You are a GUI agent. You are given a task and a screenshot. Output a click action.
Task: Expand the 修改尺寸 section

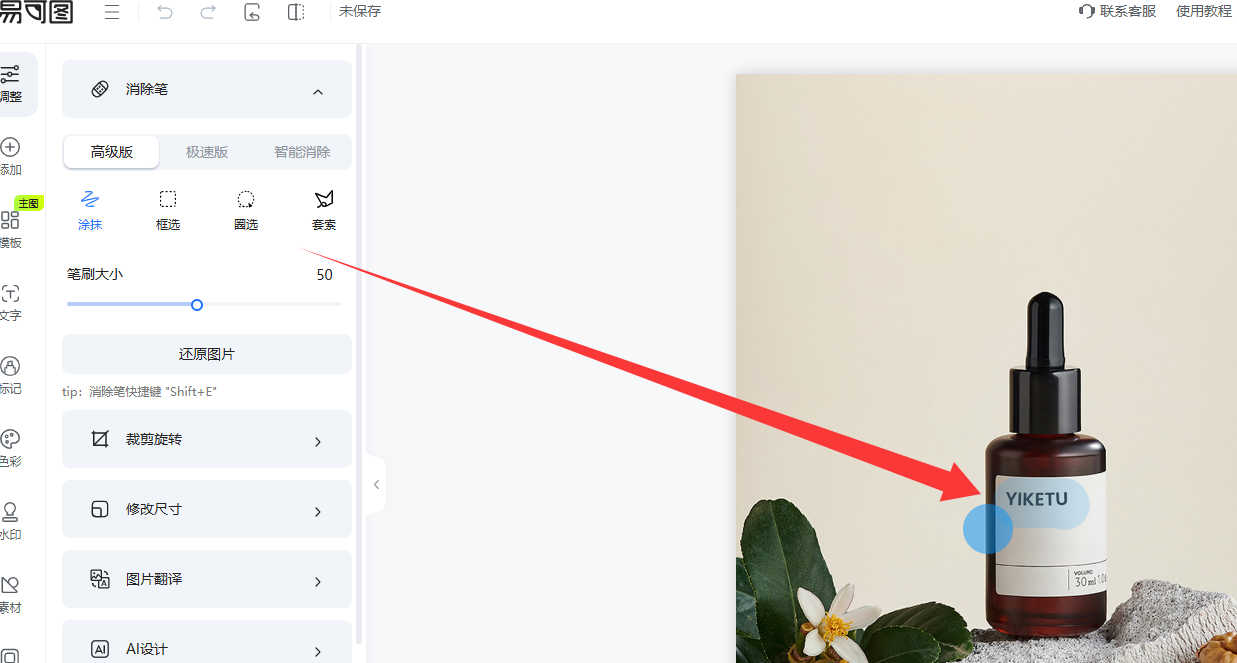[207, 509]
